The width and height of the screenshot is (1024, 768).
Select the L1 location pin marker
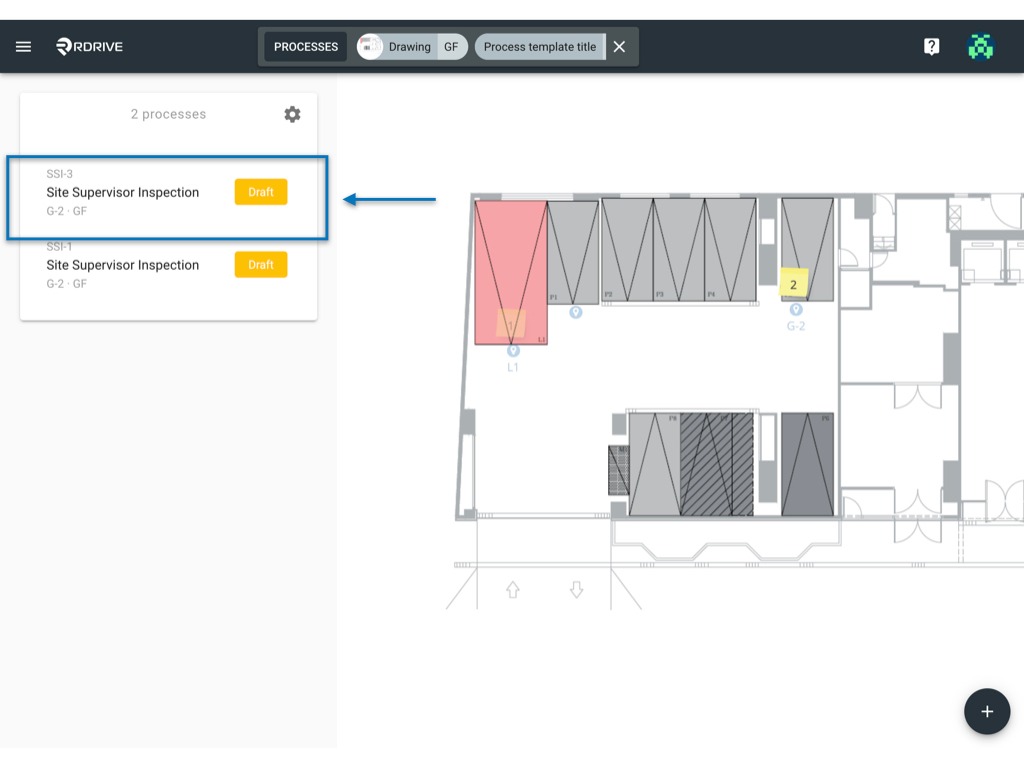pos(513,351)
